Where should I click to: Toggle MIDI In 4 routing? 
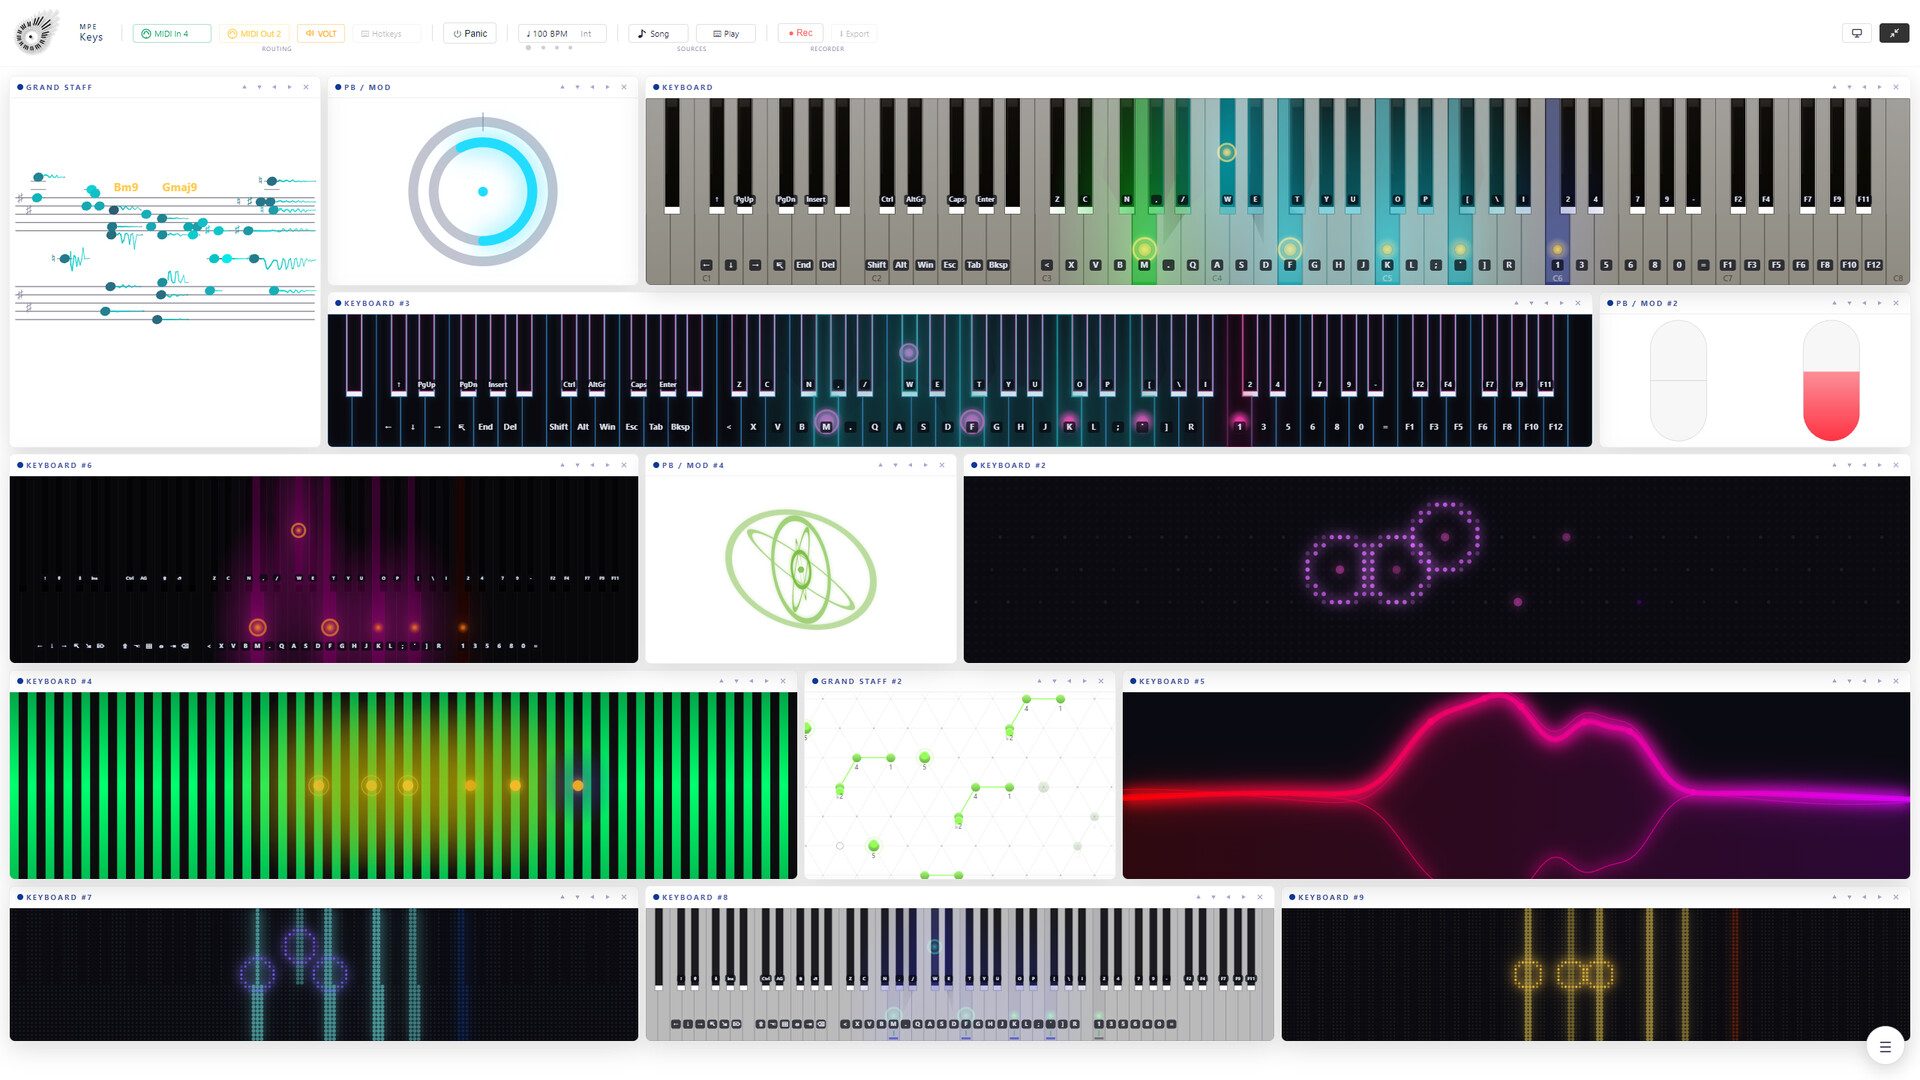pos(172,34)
